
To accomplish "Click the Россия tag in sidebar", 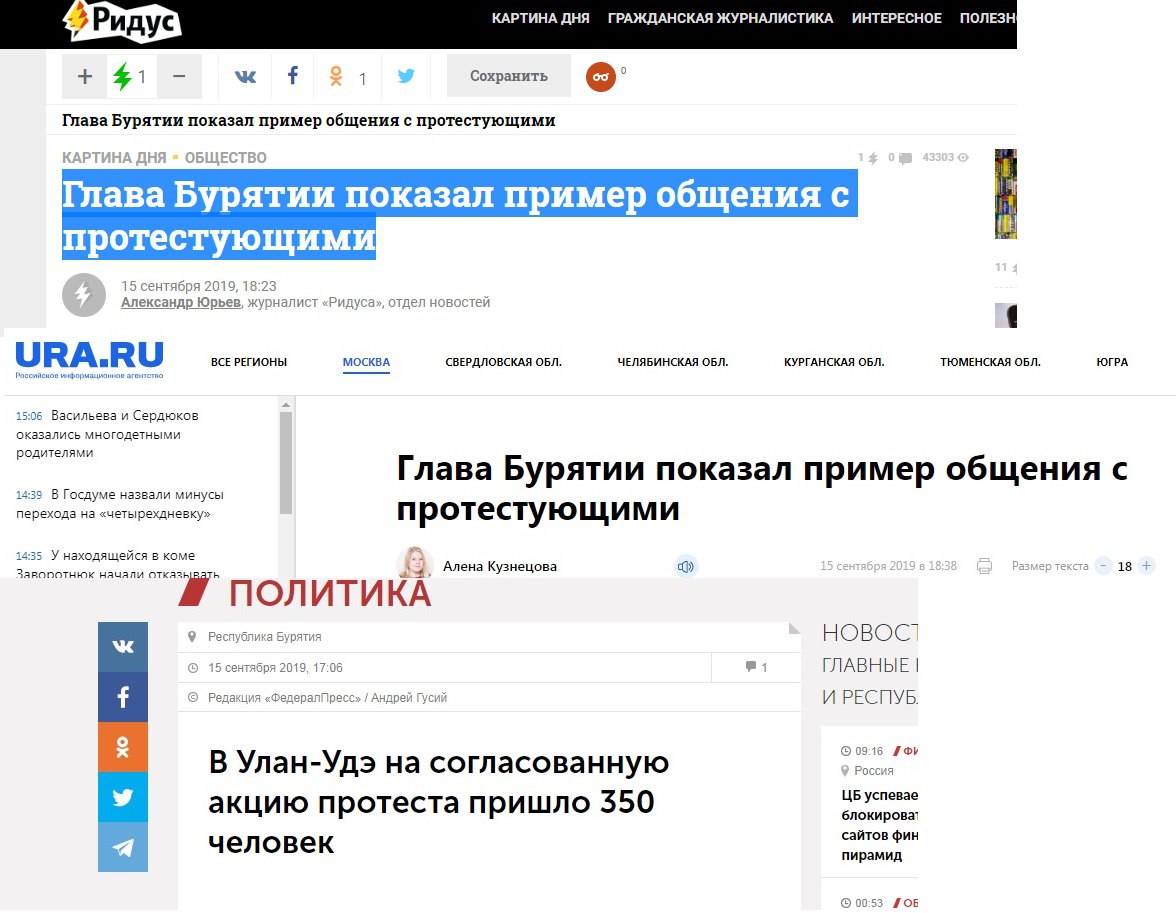I will tap(874, 770).
